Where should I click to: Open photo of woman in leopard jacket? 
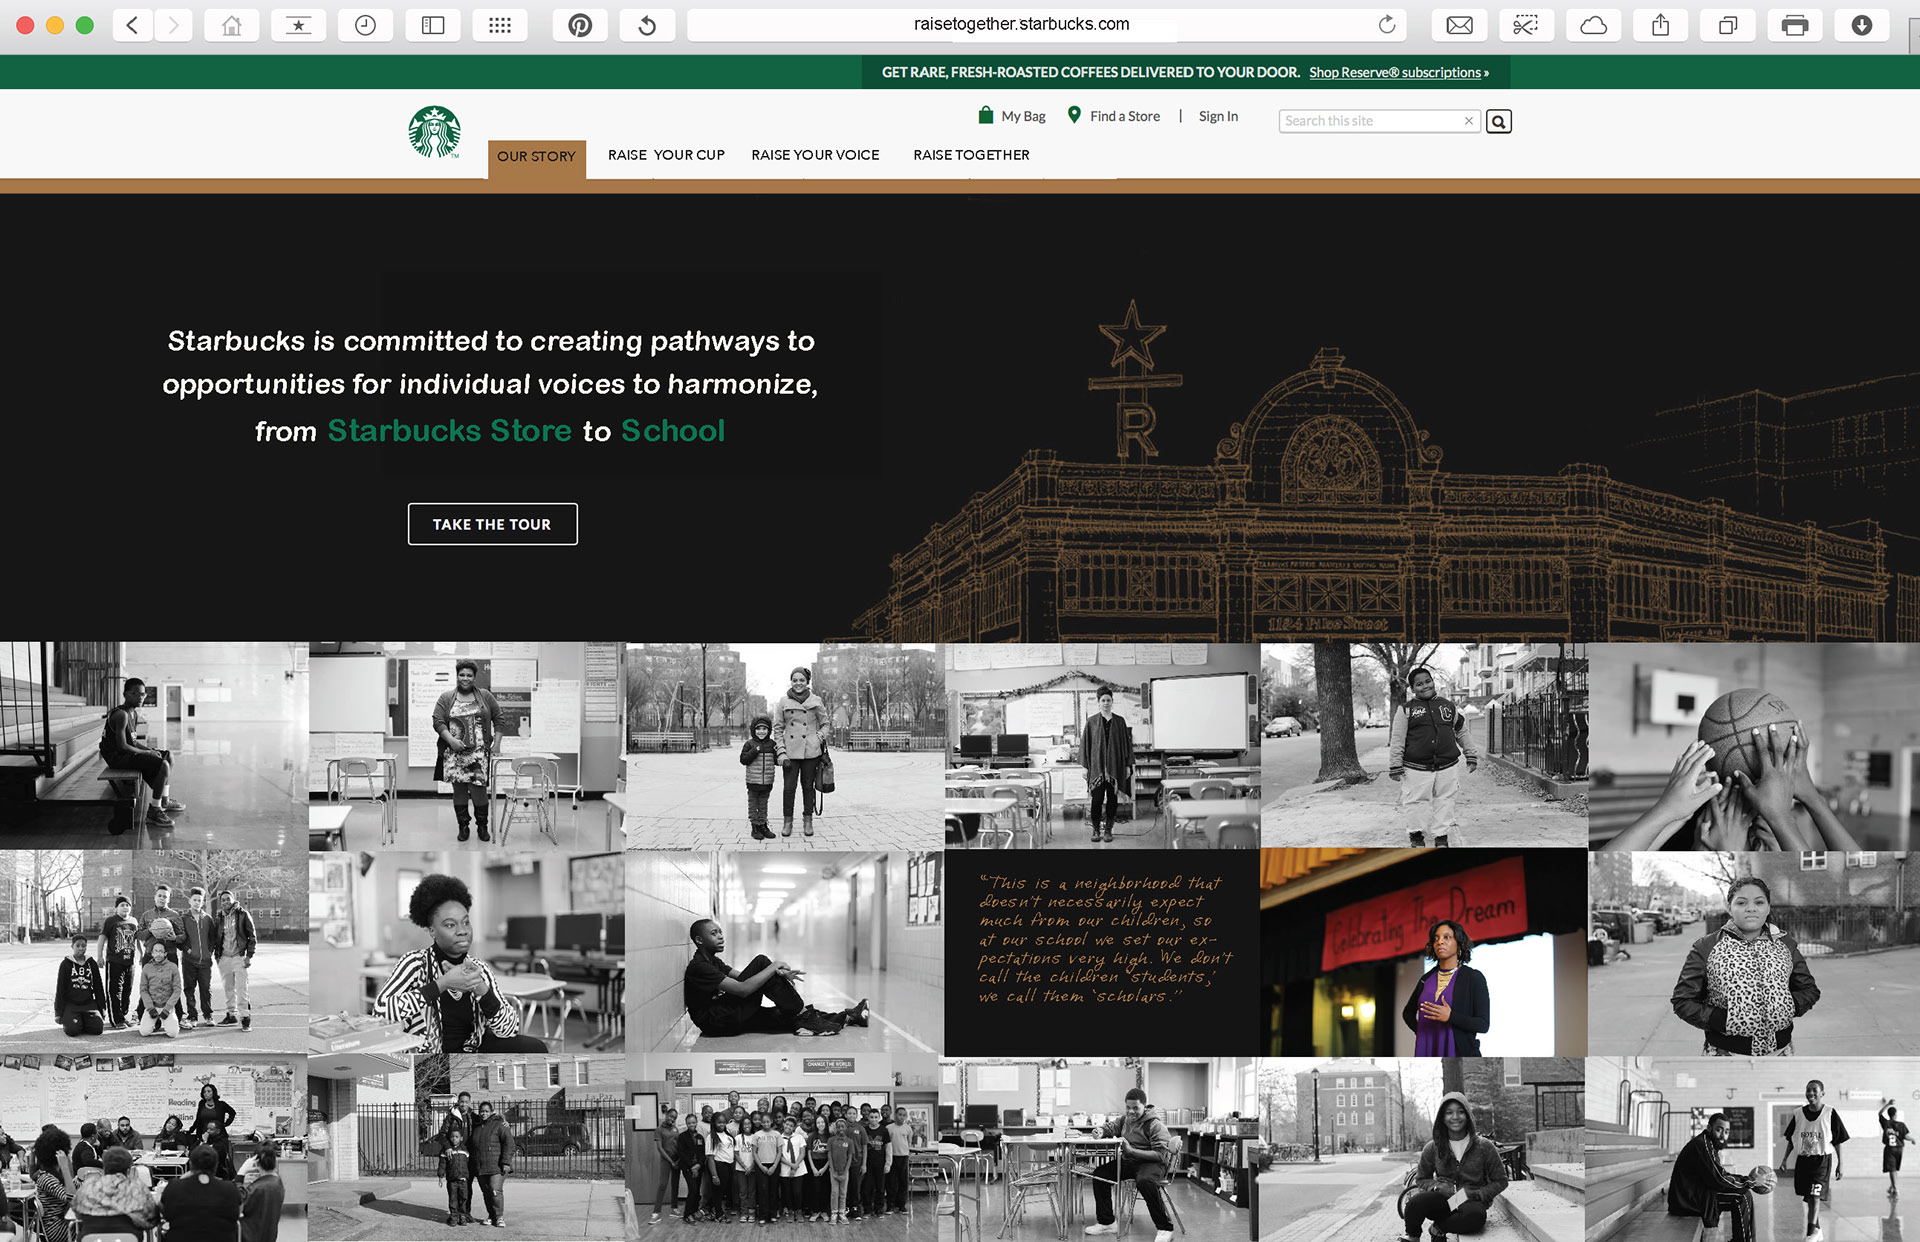(1754, 954)
